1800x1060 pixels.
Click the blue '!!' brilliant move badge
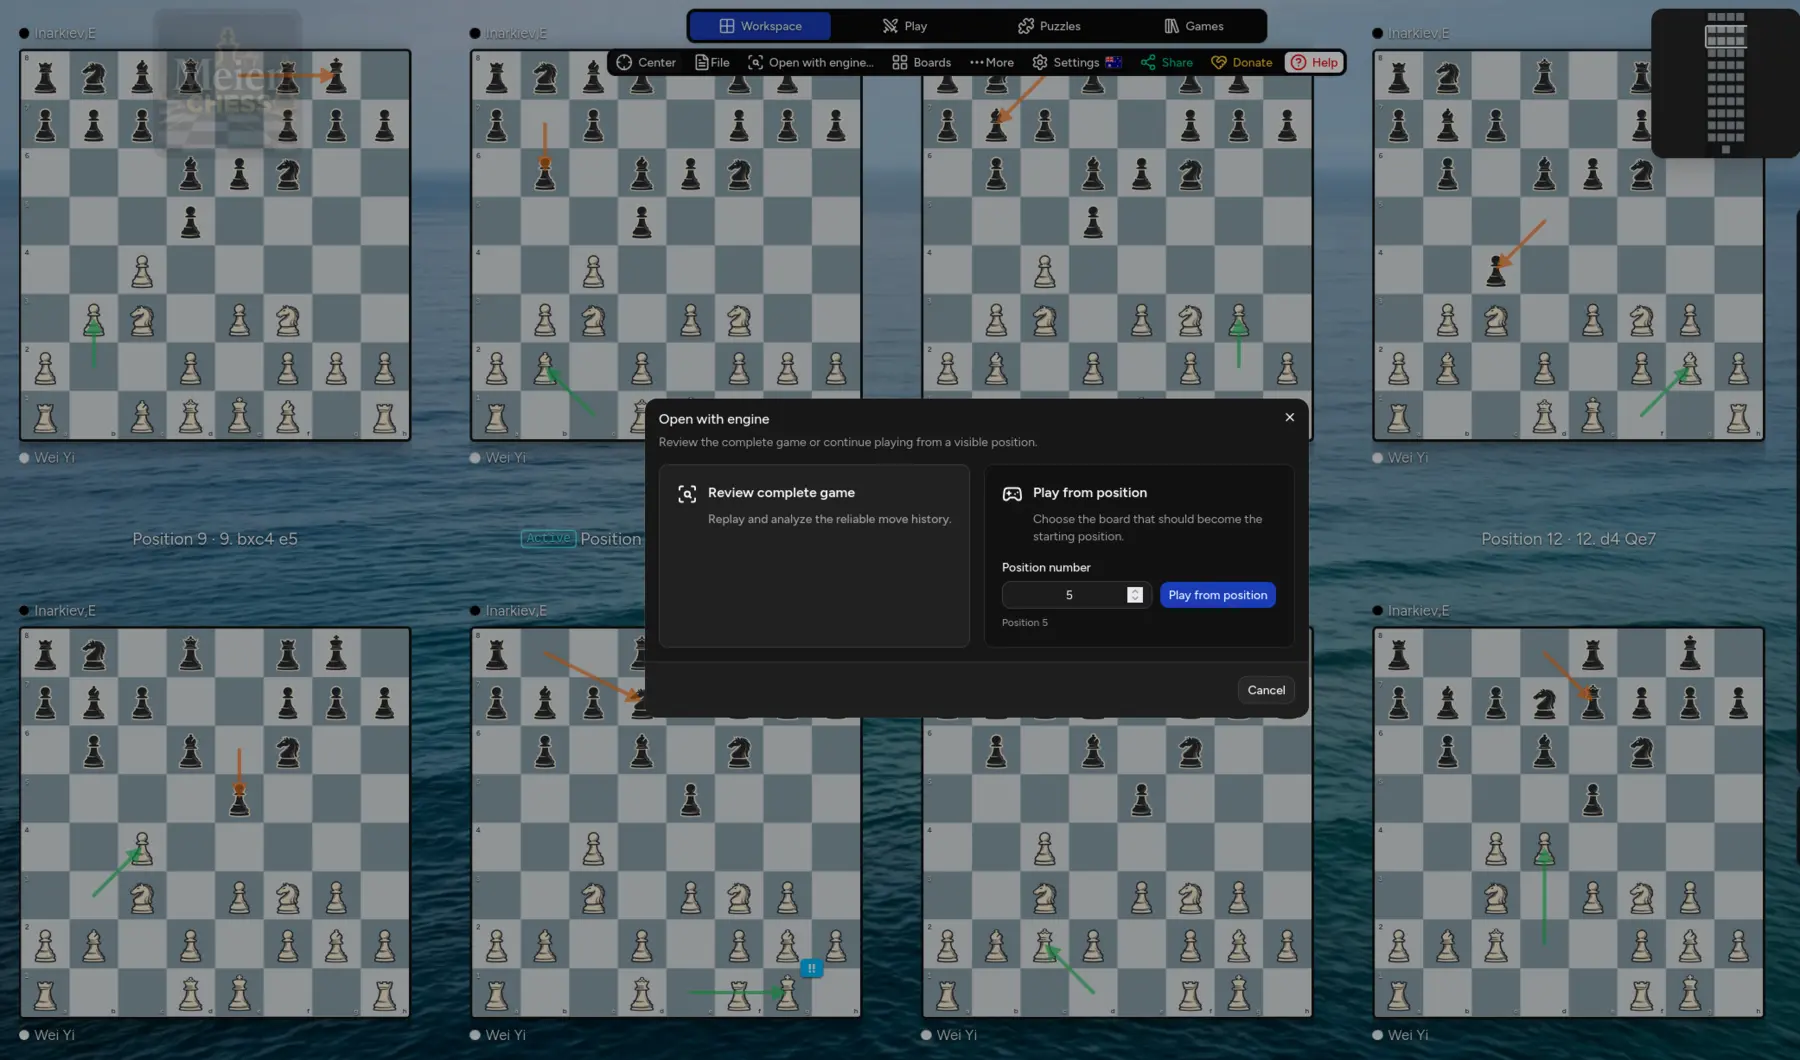coord(812,968)
